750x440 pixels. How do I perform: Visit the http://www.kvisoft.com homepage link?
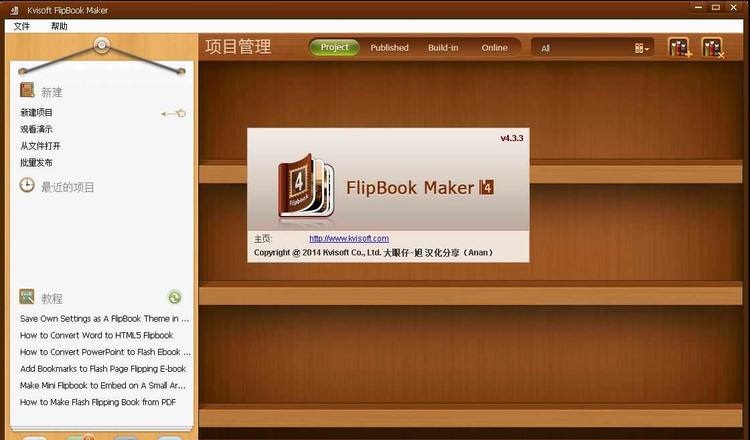tap(349, 238)
